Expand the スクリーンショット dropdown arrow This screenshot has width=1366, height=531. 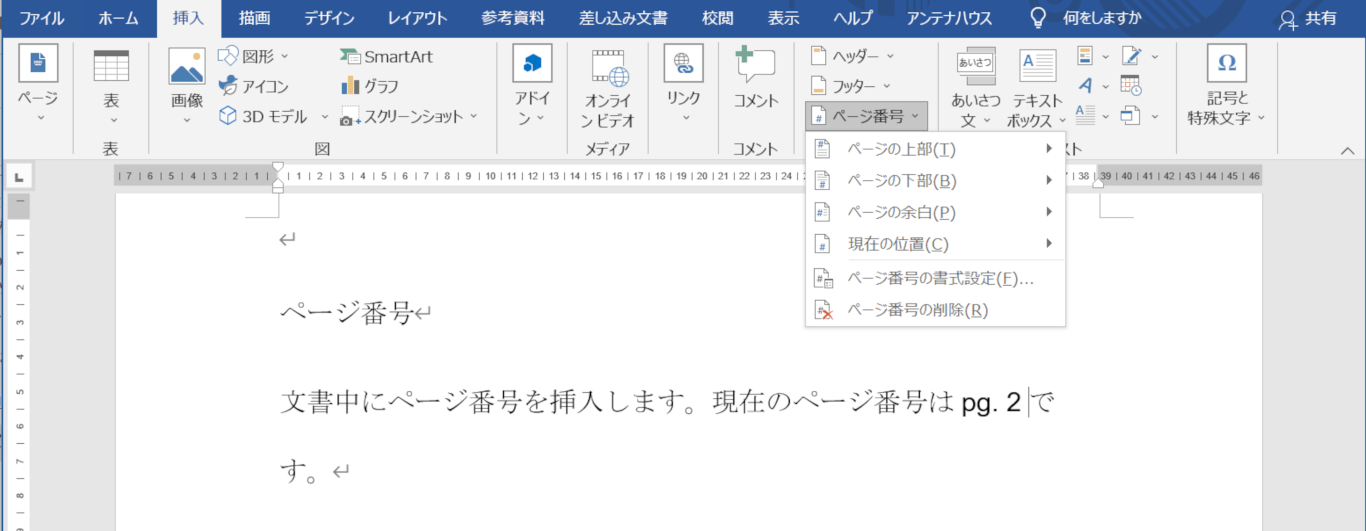(474, 117)
